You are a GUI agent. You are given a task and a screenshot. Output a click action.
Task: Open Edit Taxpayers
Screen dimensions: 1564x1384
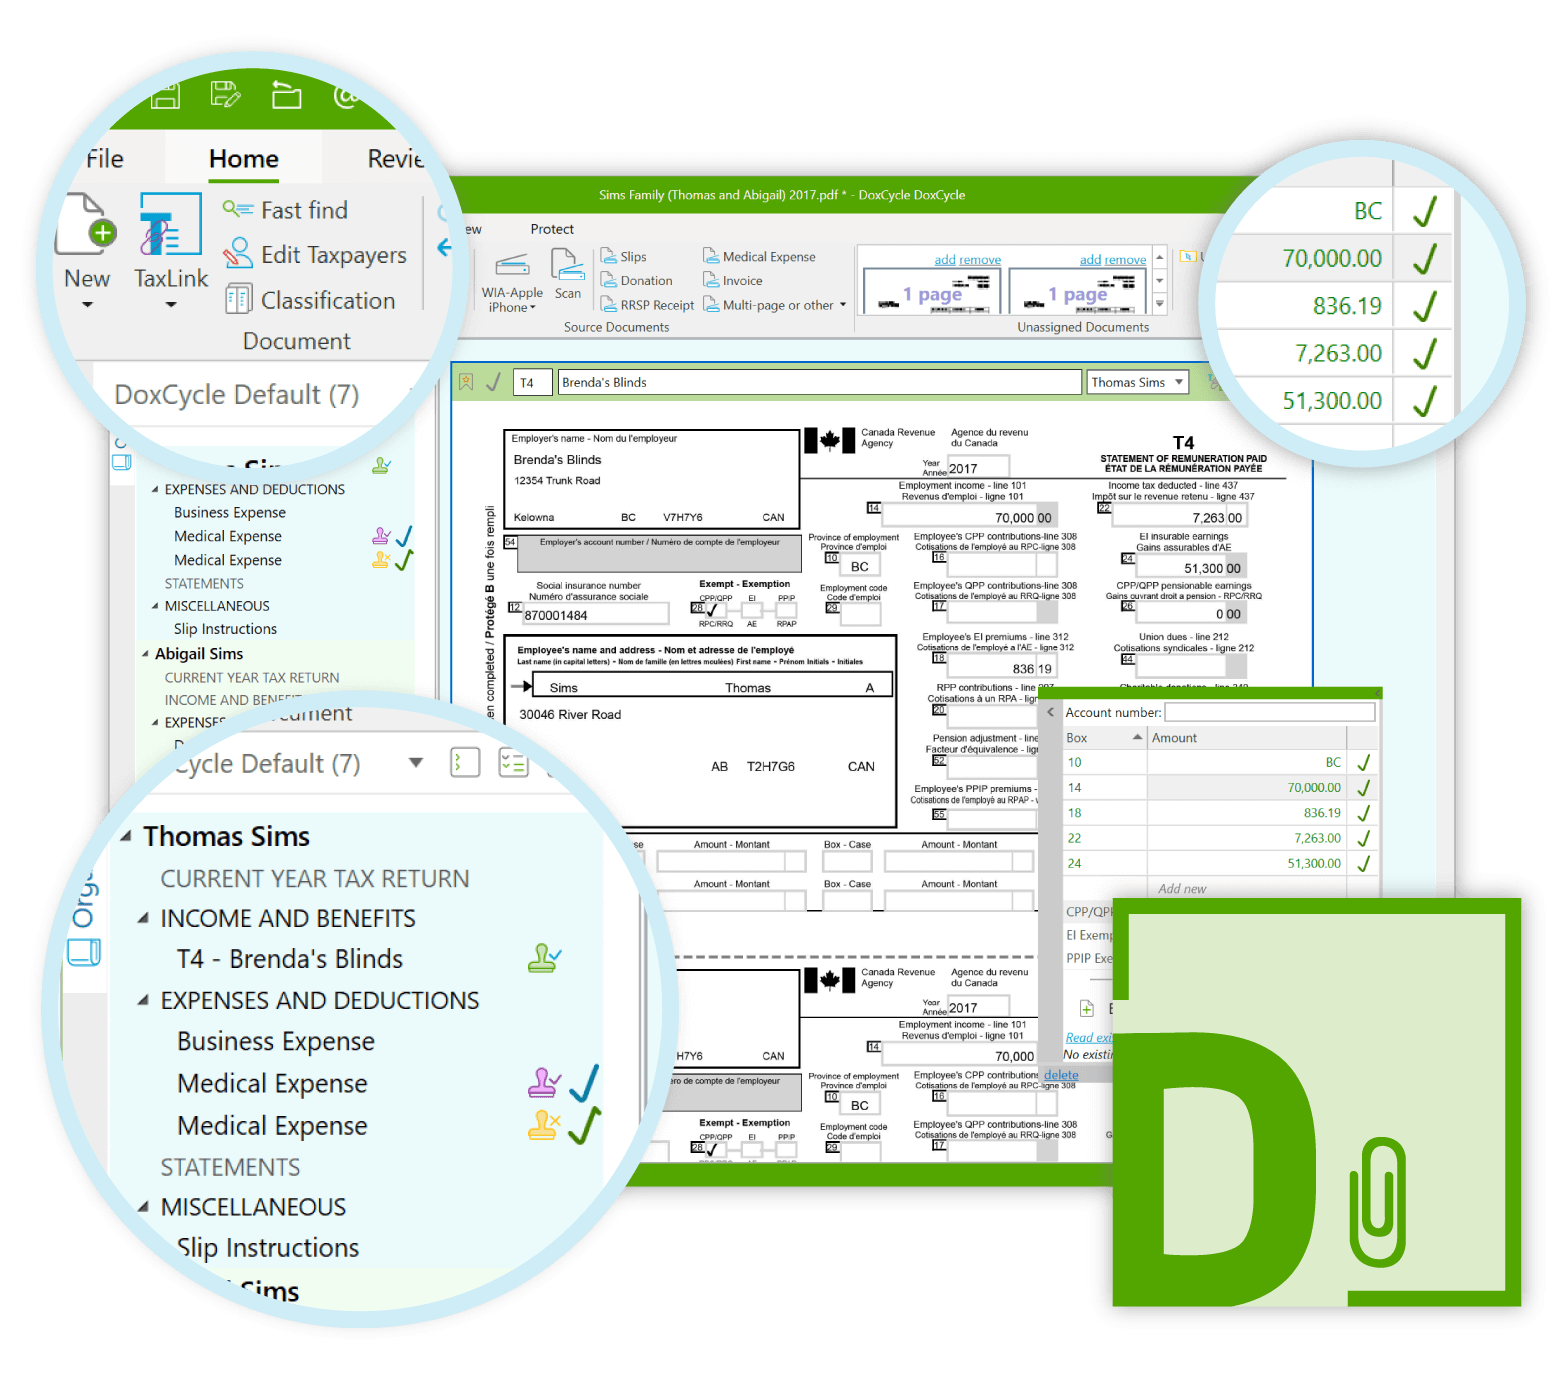tap(315, 255)
